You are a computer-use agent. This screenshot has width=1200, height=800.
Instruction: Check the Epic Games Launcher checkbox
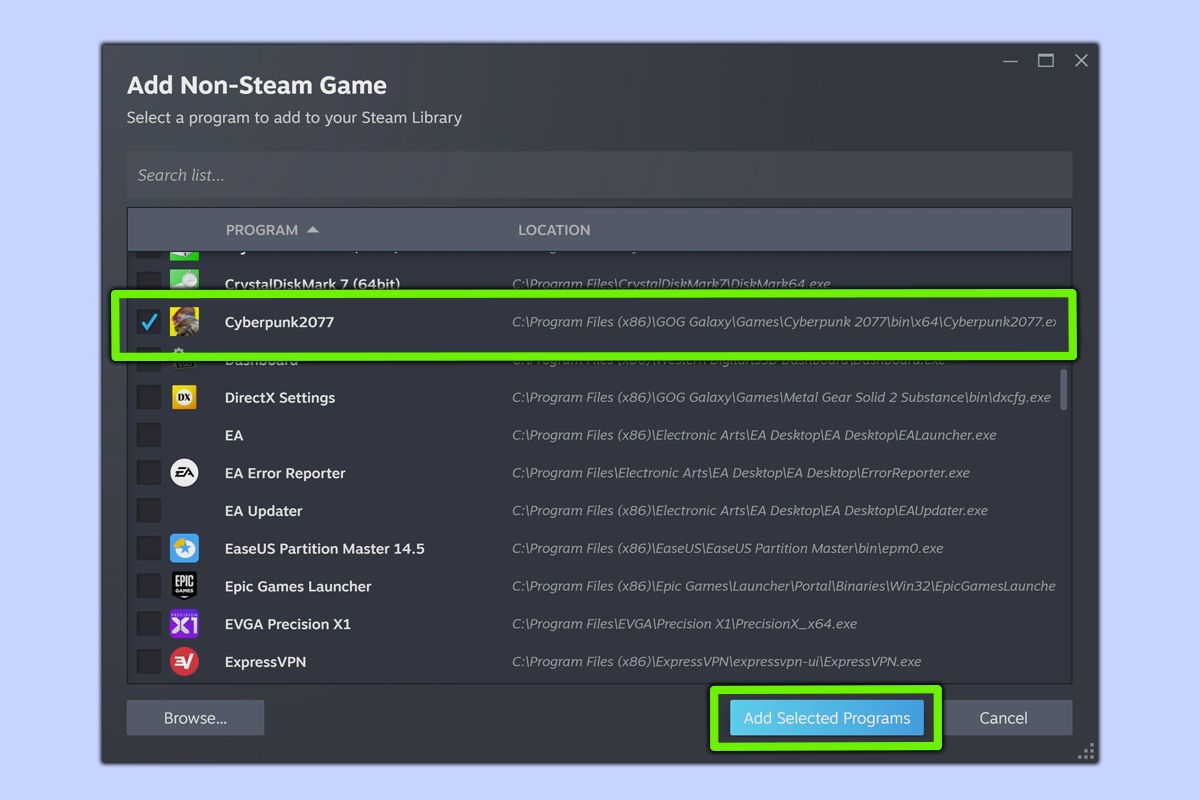click(148, 586)
